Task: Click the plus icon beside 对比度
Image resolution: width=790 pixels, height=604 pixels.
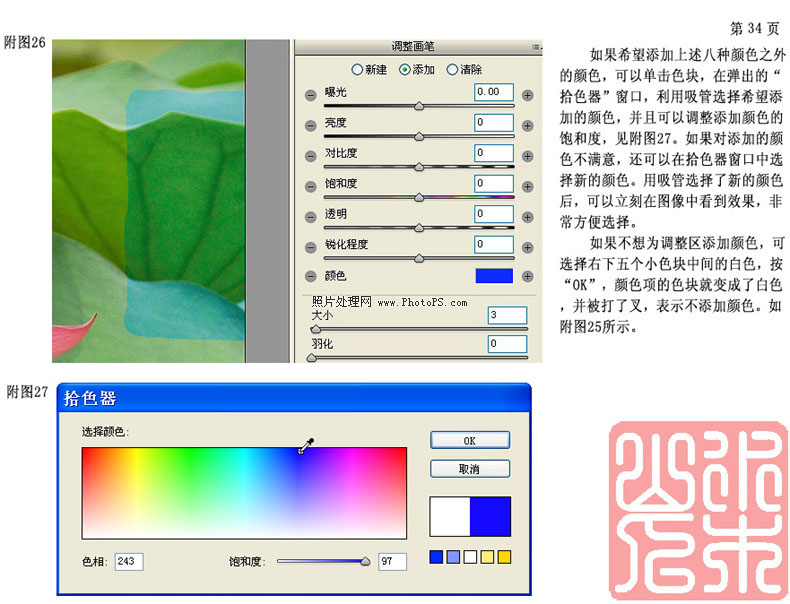Action: click(x=528, y=156)
